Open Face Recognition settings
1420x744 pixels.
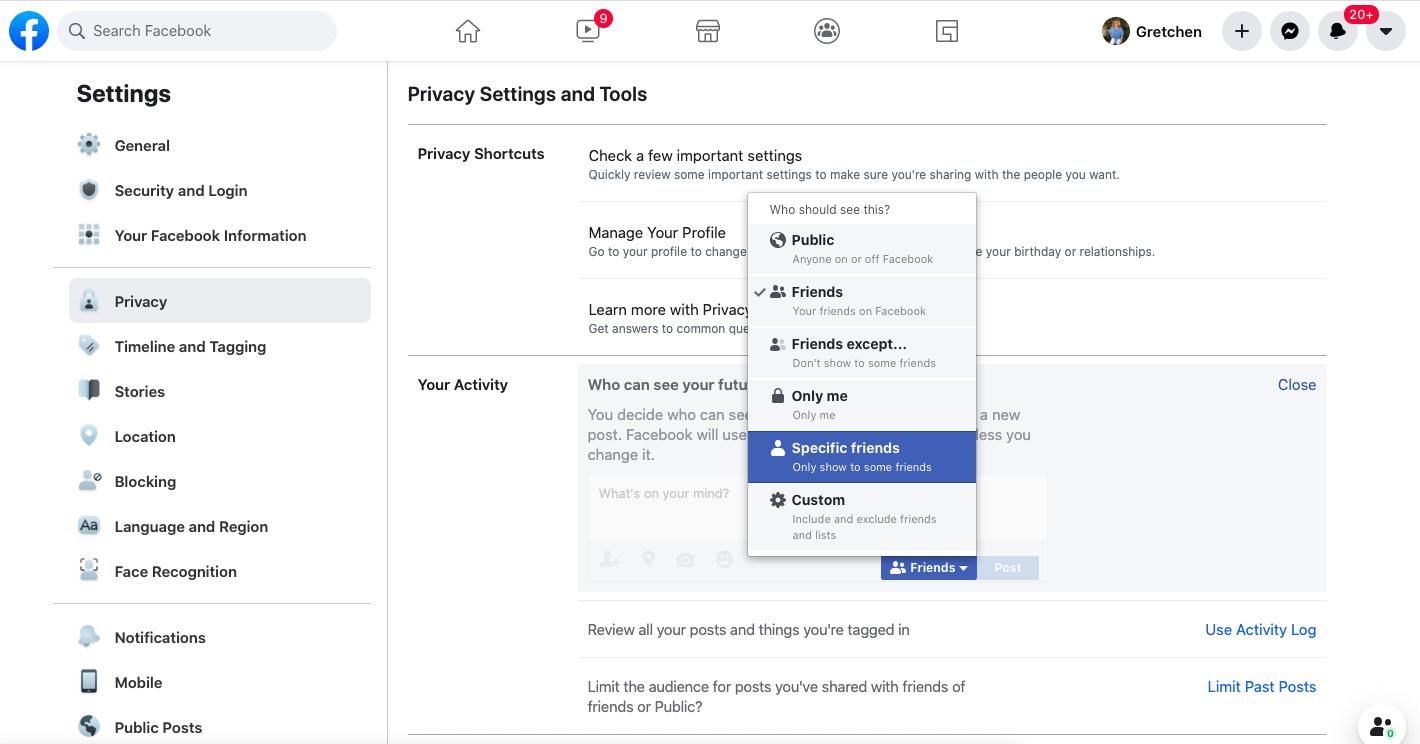click(x=220, y=571)
